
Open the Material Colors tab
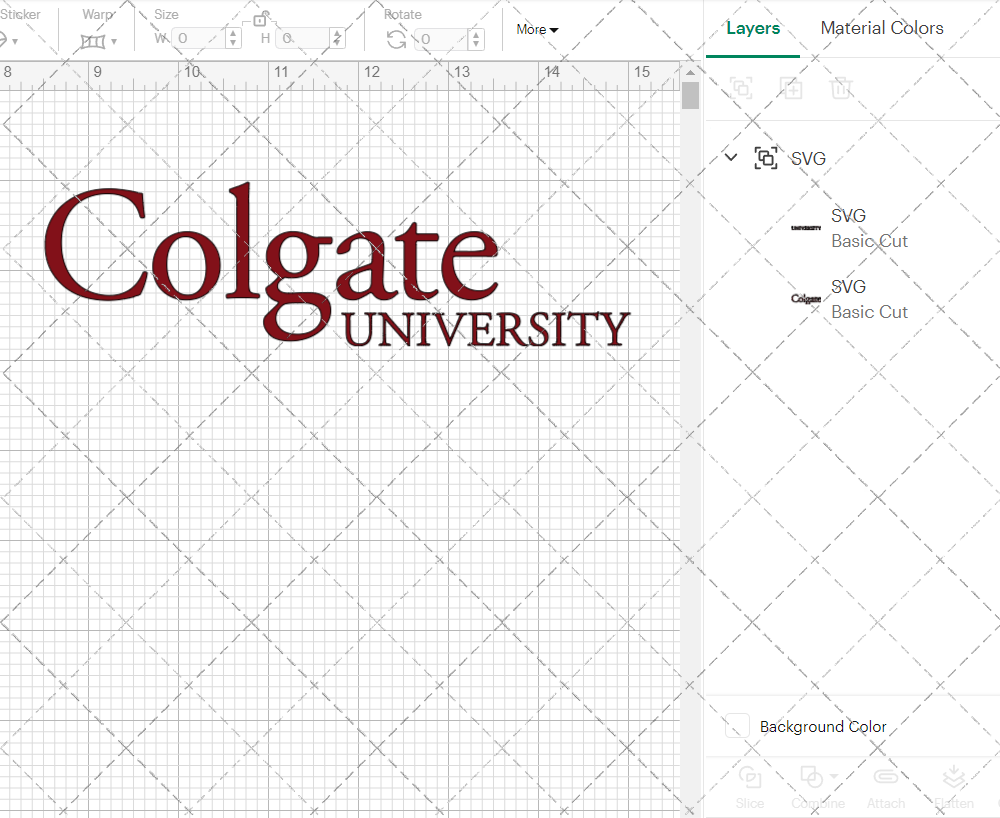881,28
